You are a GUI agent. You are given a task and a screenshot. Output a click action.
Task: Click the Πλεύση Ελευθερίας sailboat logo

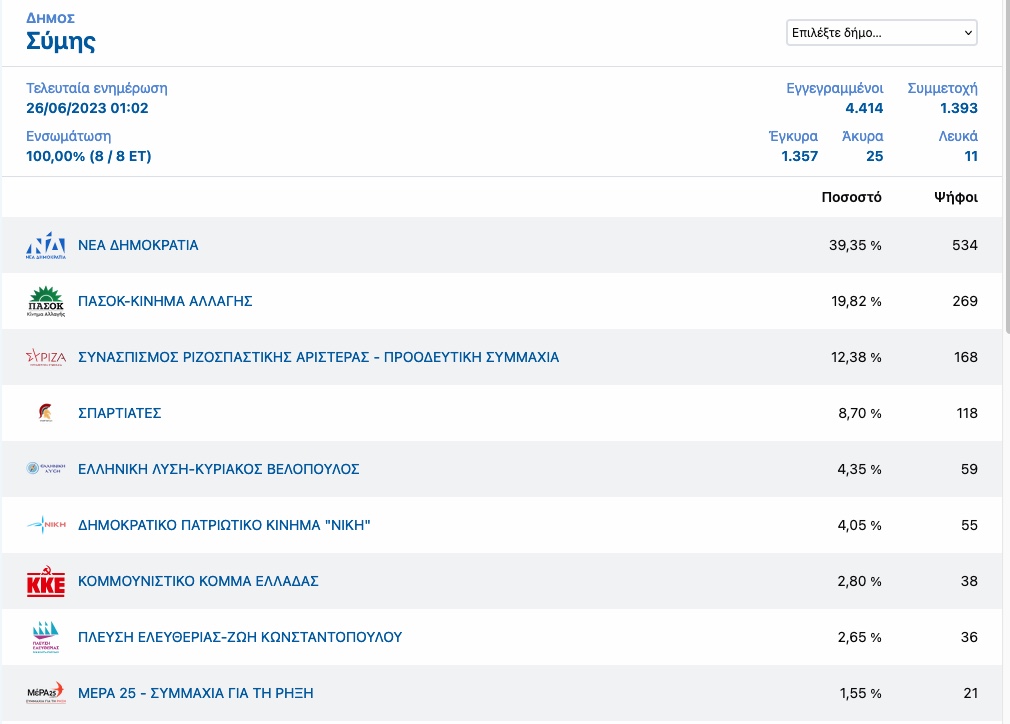tap(46, 637)
